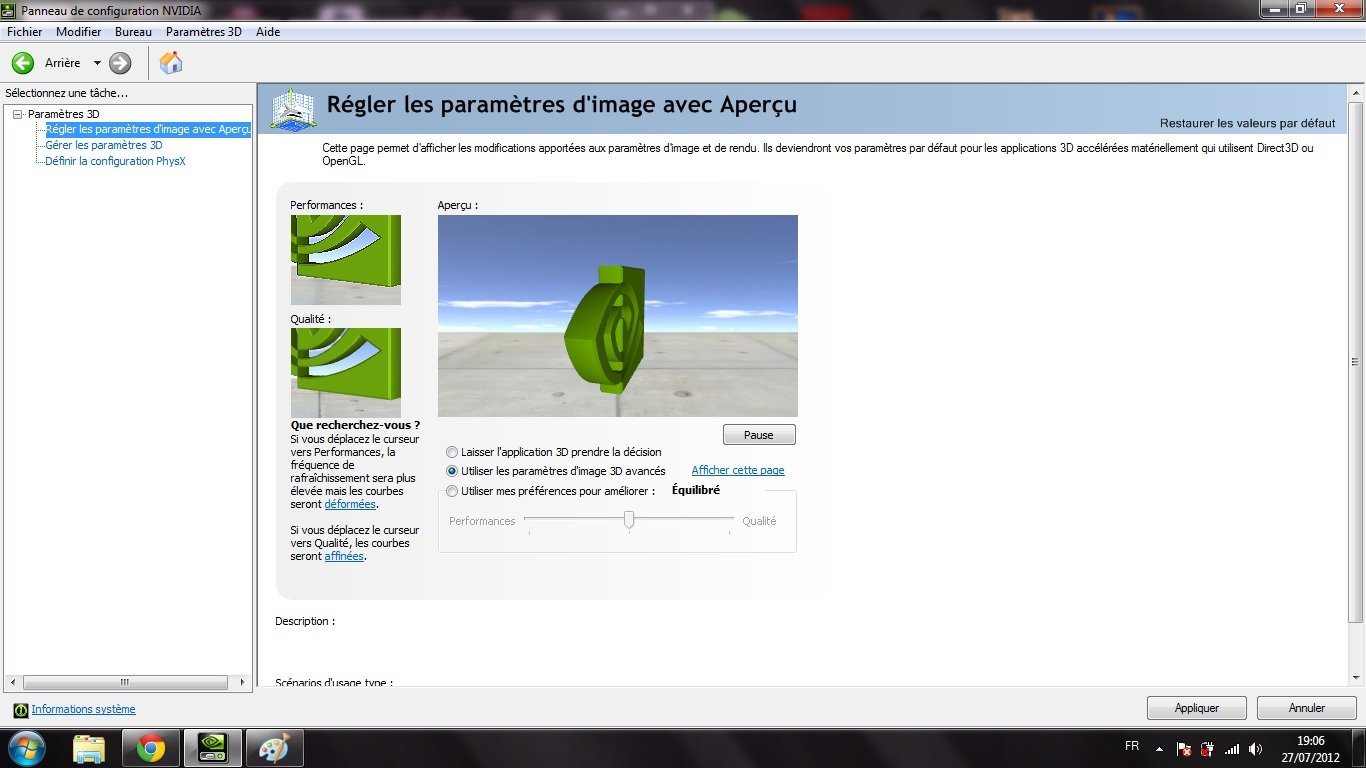
Task: Click the Show desktop button
Action: point(1358,748)
